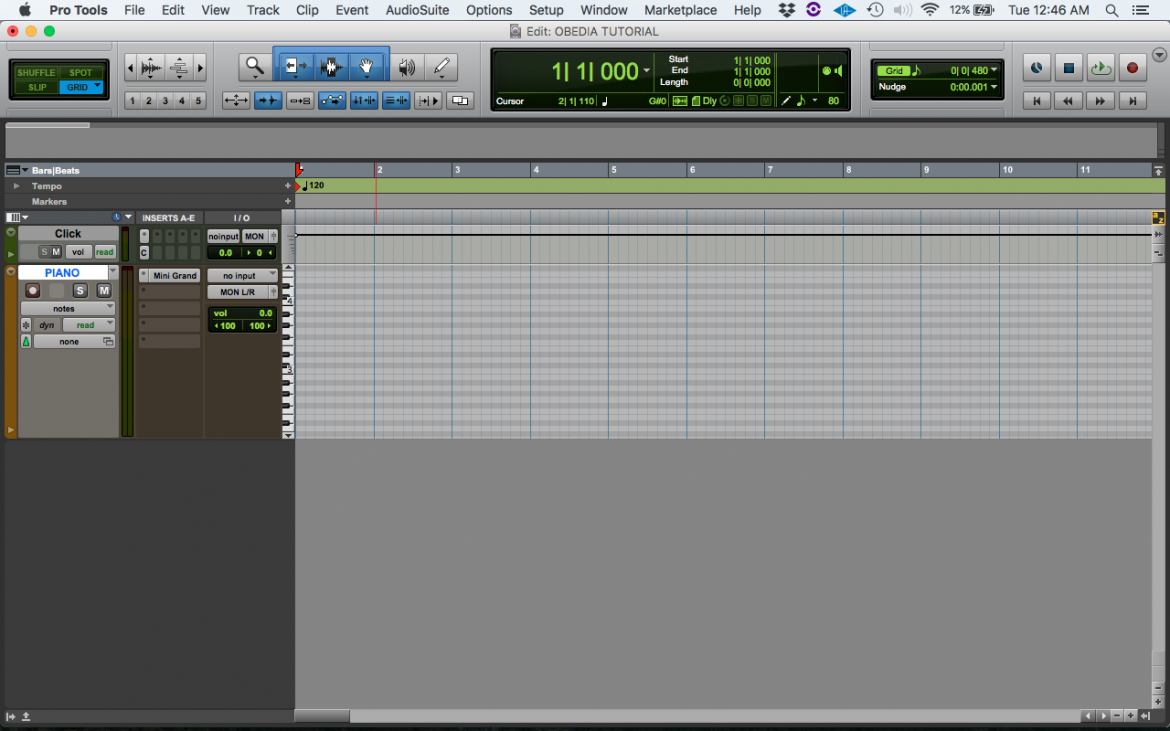Image resolution: width=1170 pixels, height=731 pixels.
Task: Activate the Grabber tool
Action: (367, 67)
